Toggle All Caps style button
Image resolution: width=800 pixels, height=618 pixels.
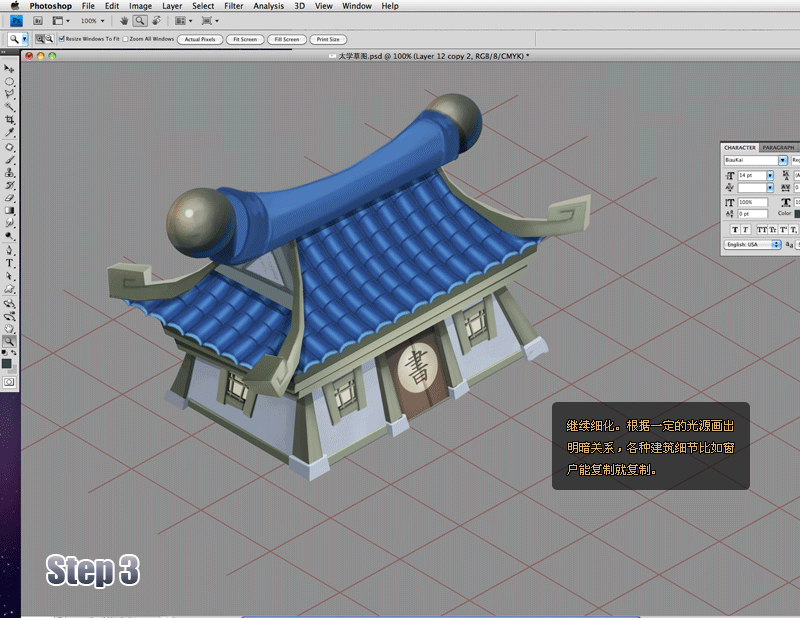tap(762, 230)
